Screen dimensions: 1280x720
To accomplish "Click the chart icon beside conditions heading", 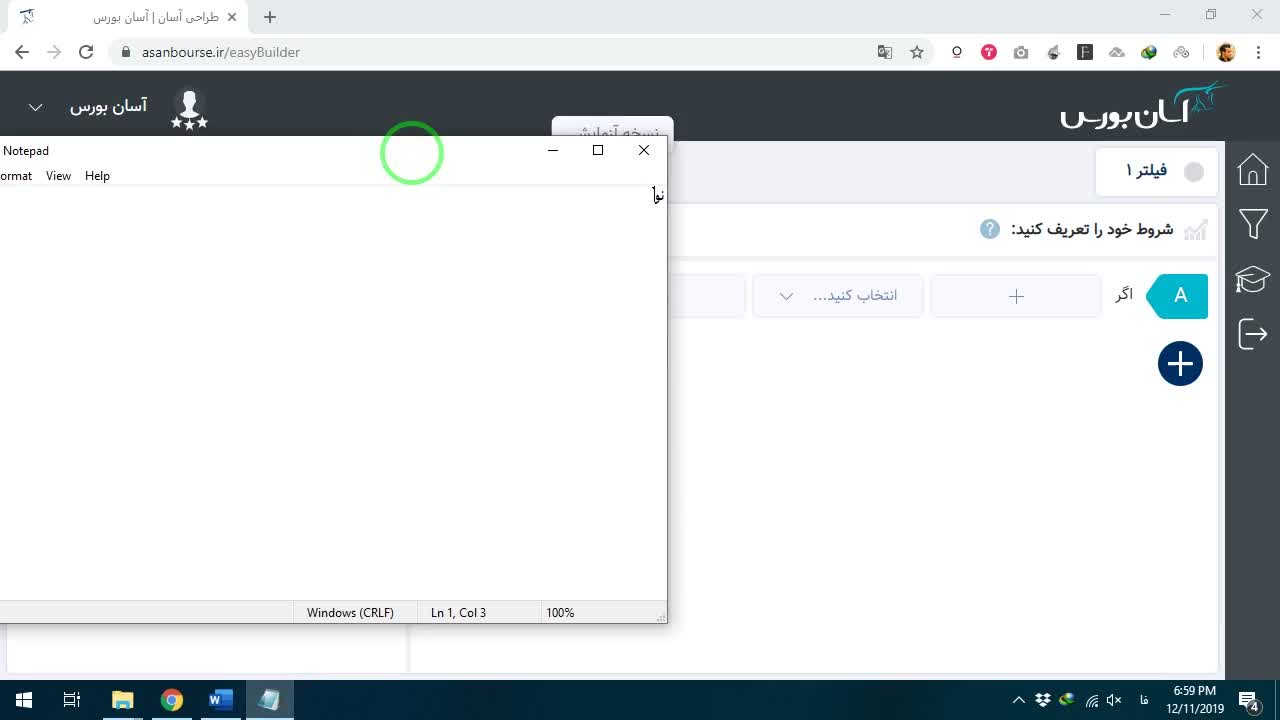I will click(1196, 230).
